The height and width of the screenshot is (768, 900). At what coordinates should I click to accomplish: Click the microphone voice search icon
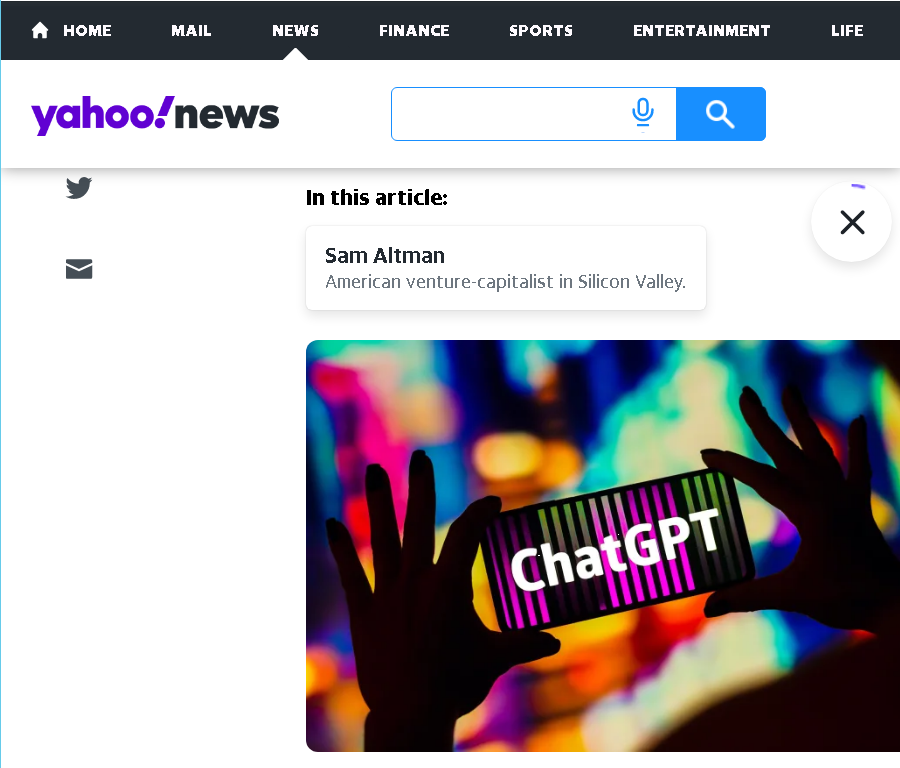pyautogui.click(x=643, y=113)
